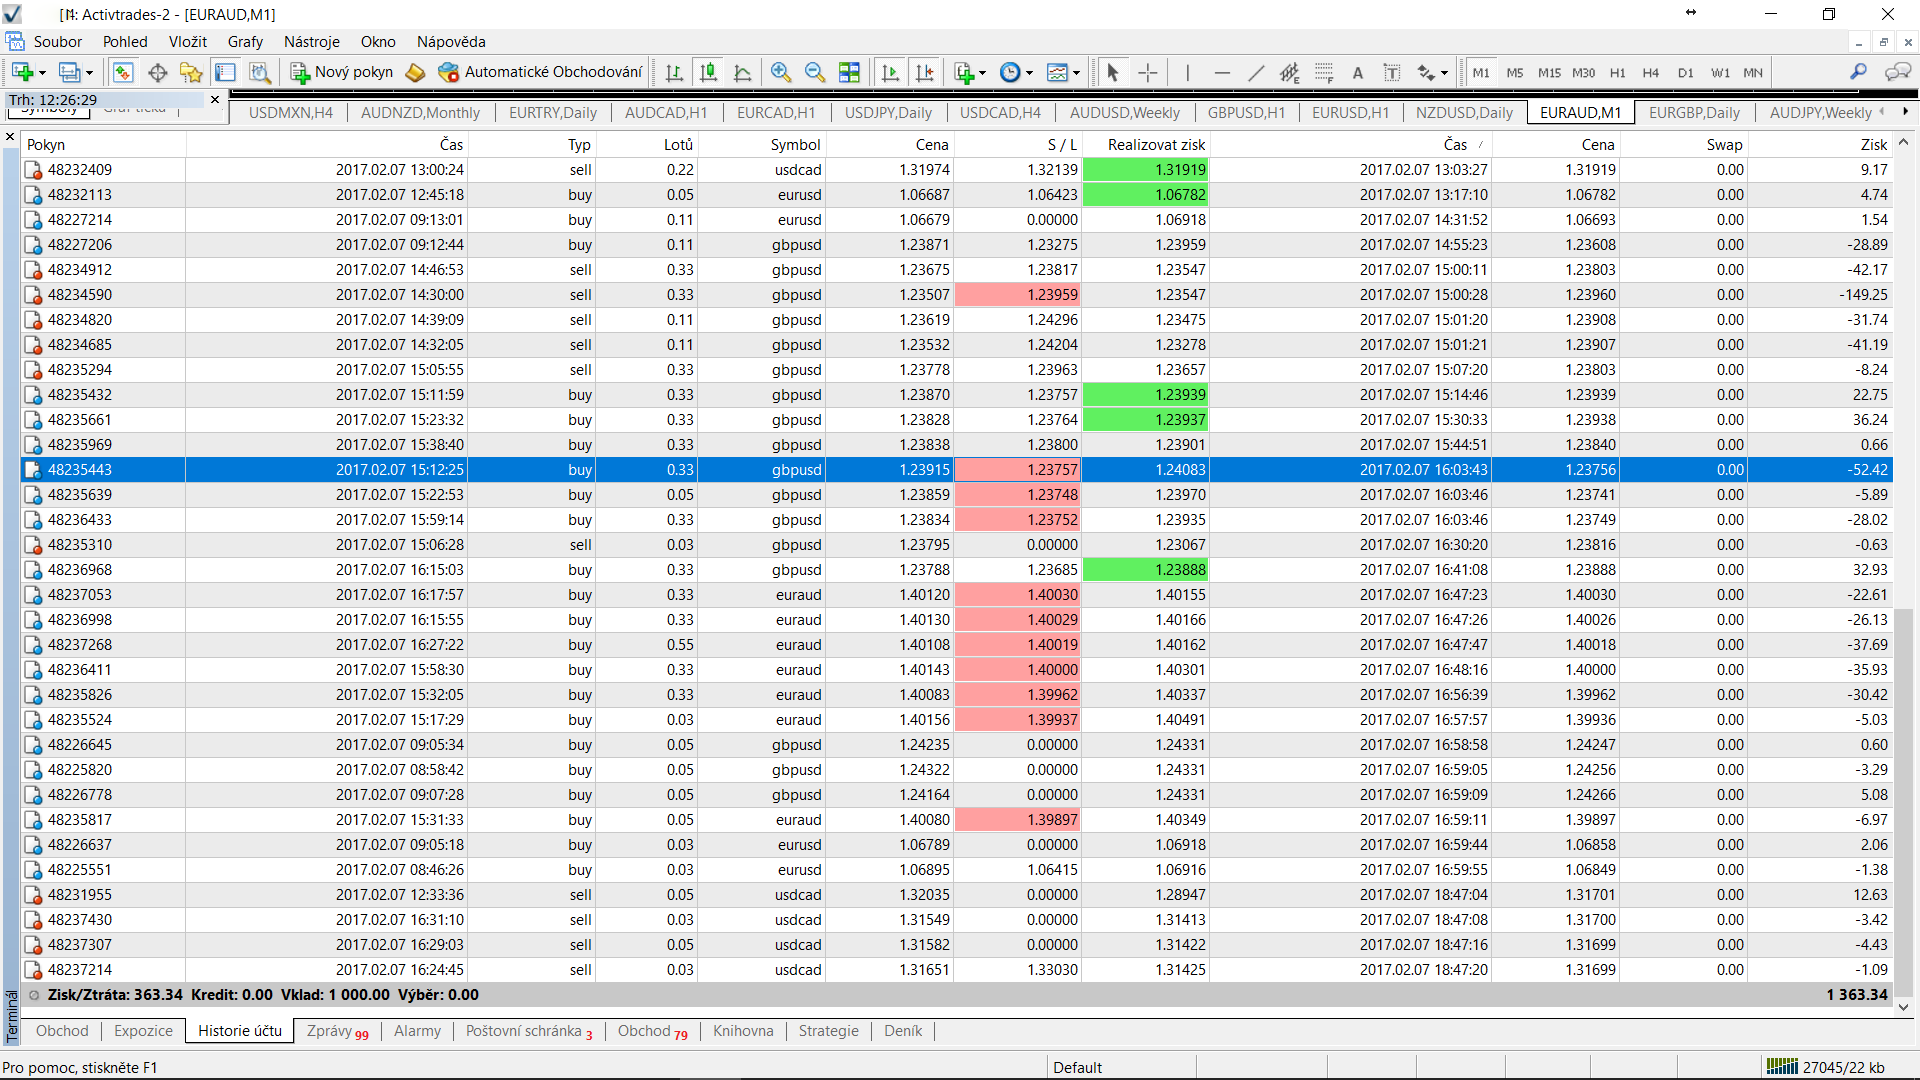Open the GBPUSD,H1 chart tab
Image resolution: width=1920 pixels, height=1080 pixels.
[x=1246, y=112]
